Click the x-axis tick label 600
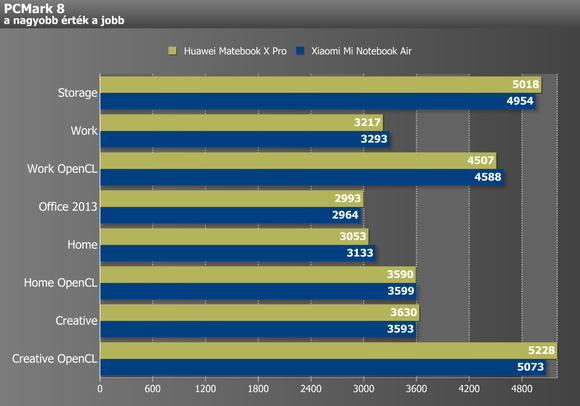 [152, 389]
